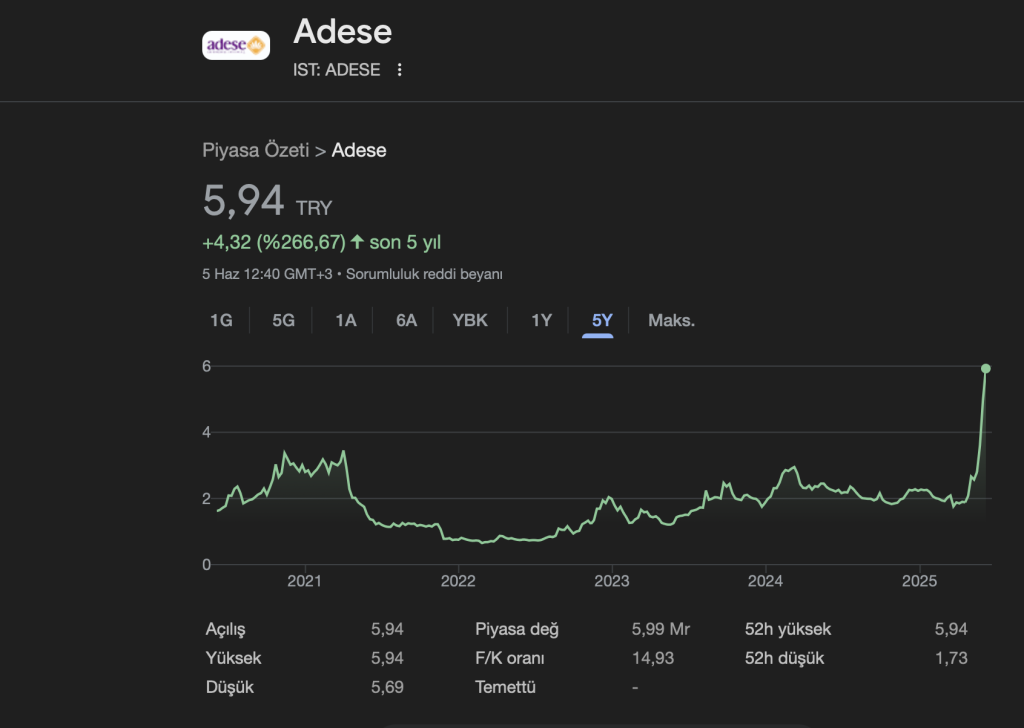Click the 2022 label on the chart axis
Screen dimensions: 1024x728
(x=458, y=581)
